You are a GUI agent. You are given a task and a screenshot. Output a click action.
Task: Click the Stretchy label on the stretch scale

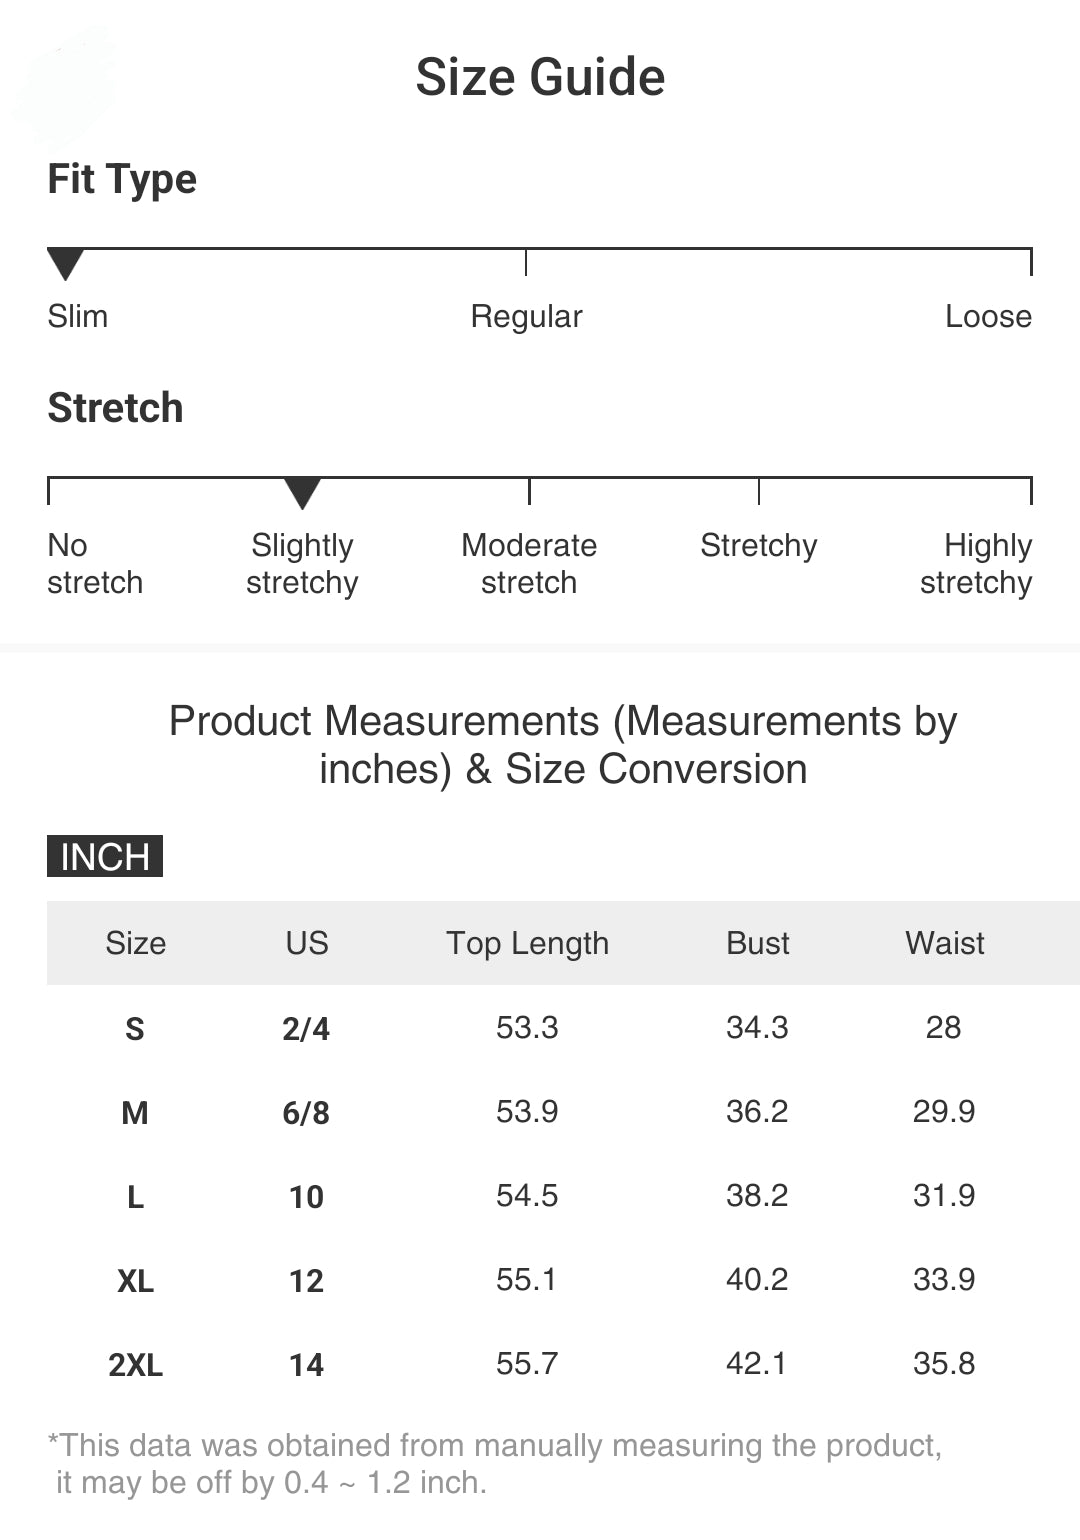[758, 546]
